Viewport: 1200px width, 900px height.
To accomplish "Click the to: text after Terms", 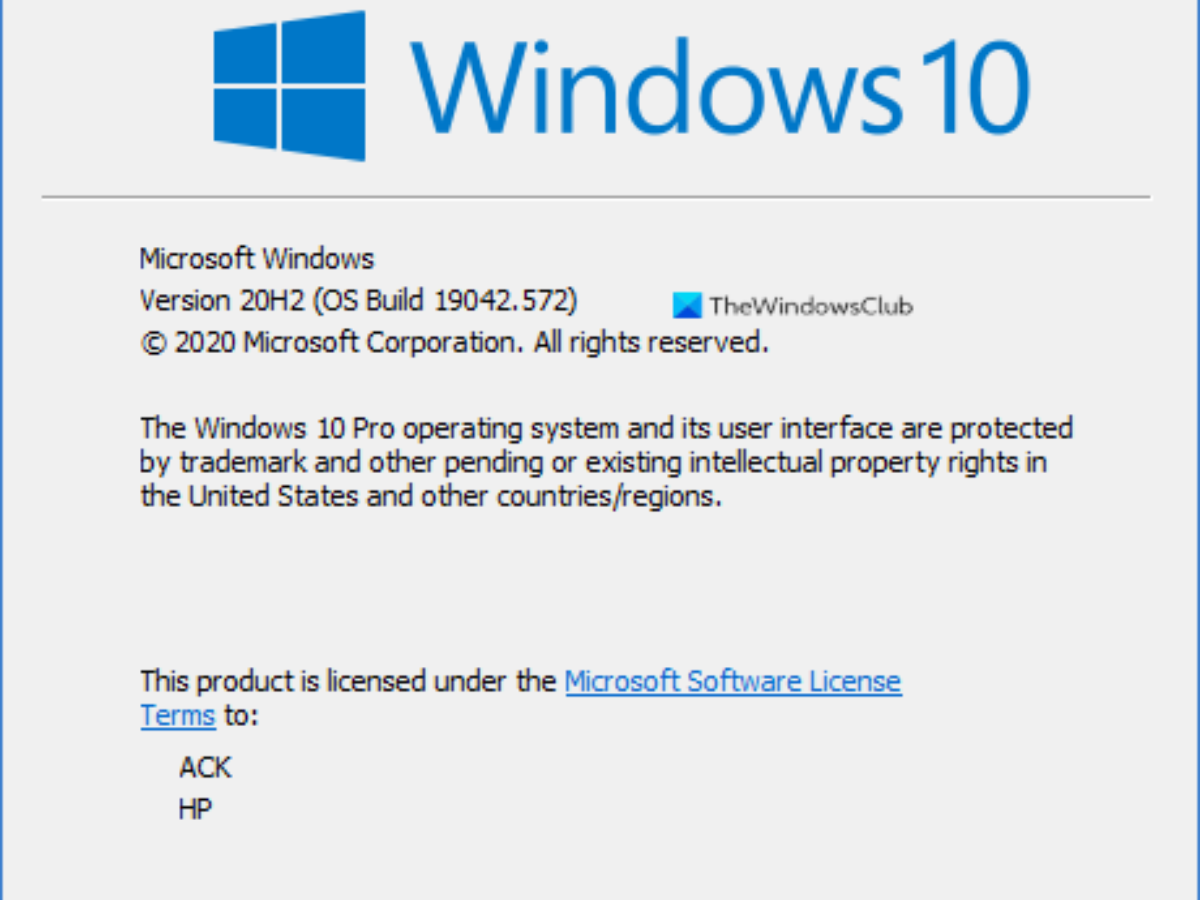I will click(240, 716).
